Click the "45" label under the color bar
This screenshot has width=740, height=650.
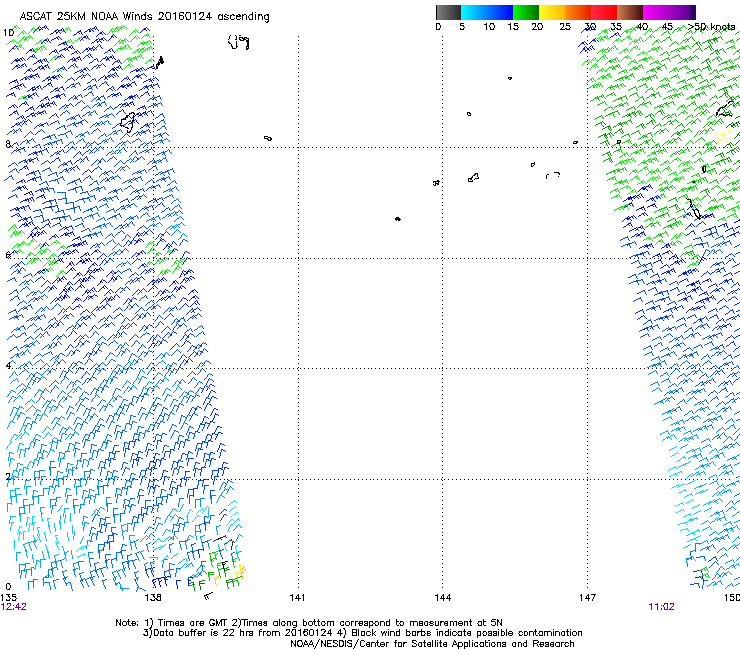tap(667, 27)
